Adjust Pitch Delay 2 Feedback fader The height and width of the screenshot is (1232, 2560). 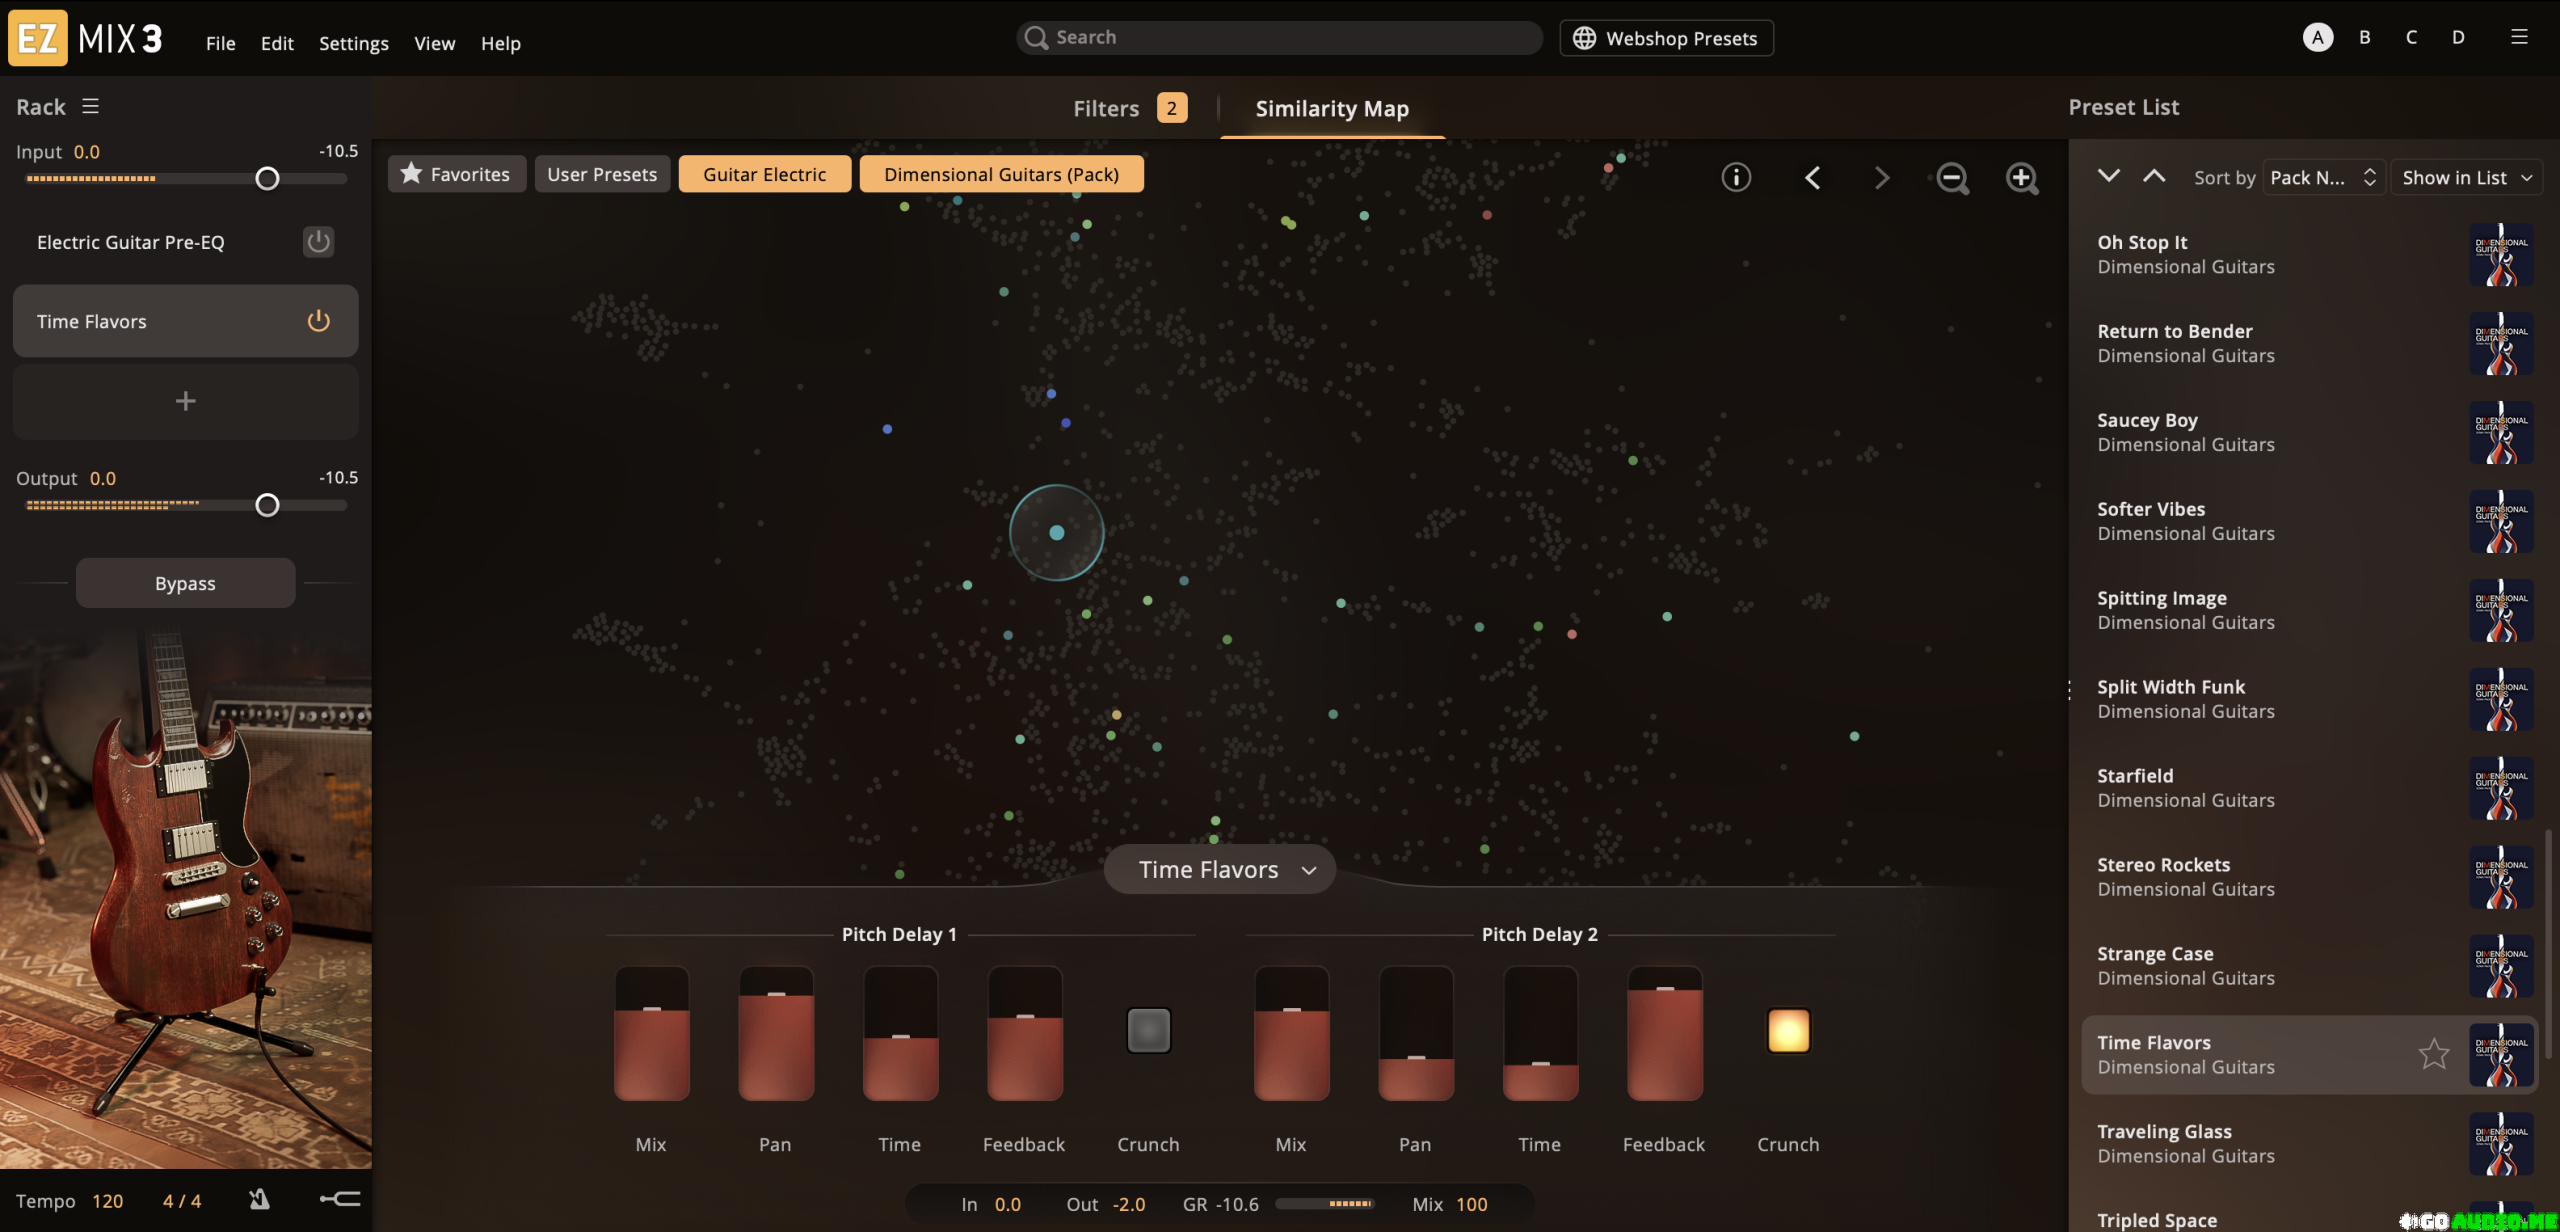click(x=1665, y=1034)
